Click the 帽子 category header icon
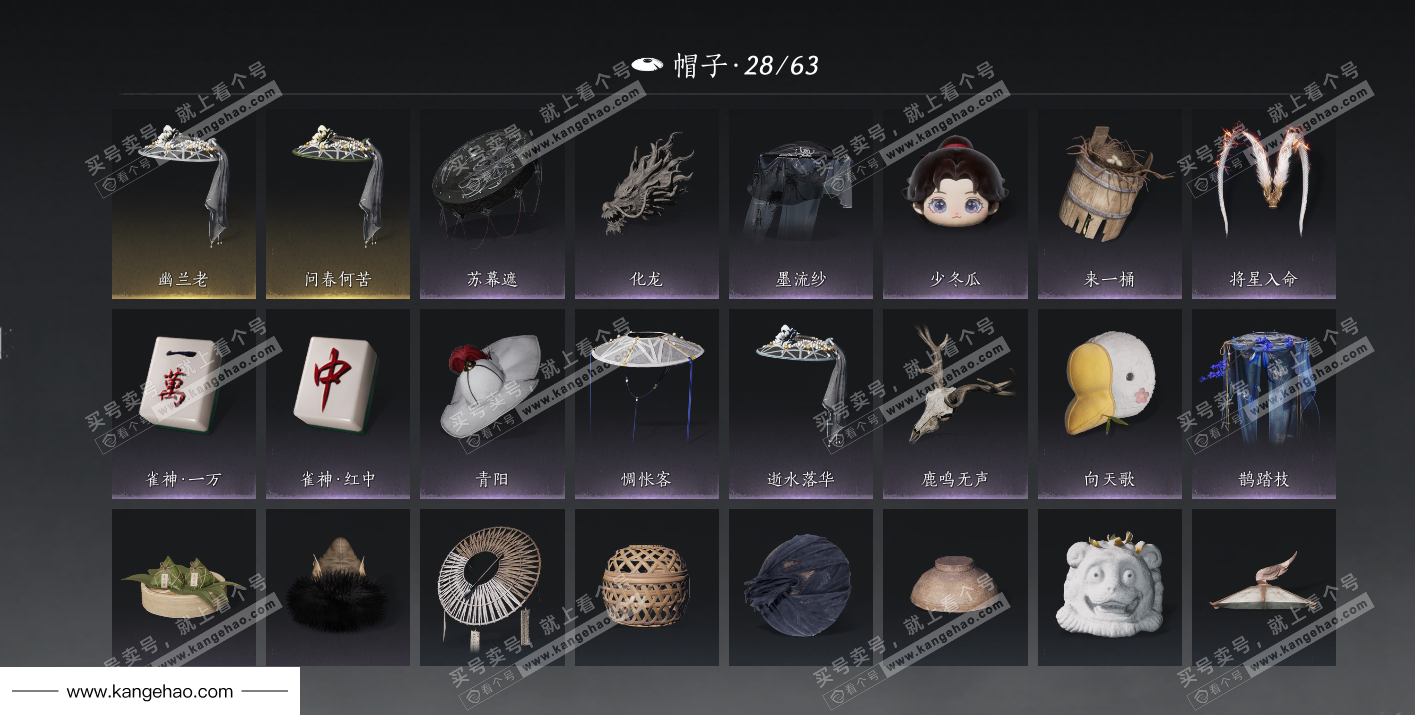Screen dimensions: 1415x715 point(648,66)
